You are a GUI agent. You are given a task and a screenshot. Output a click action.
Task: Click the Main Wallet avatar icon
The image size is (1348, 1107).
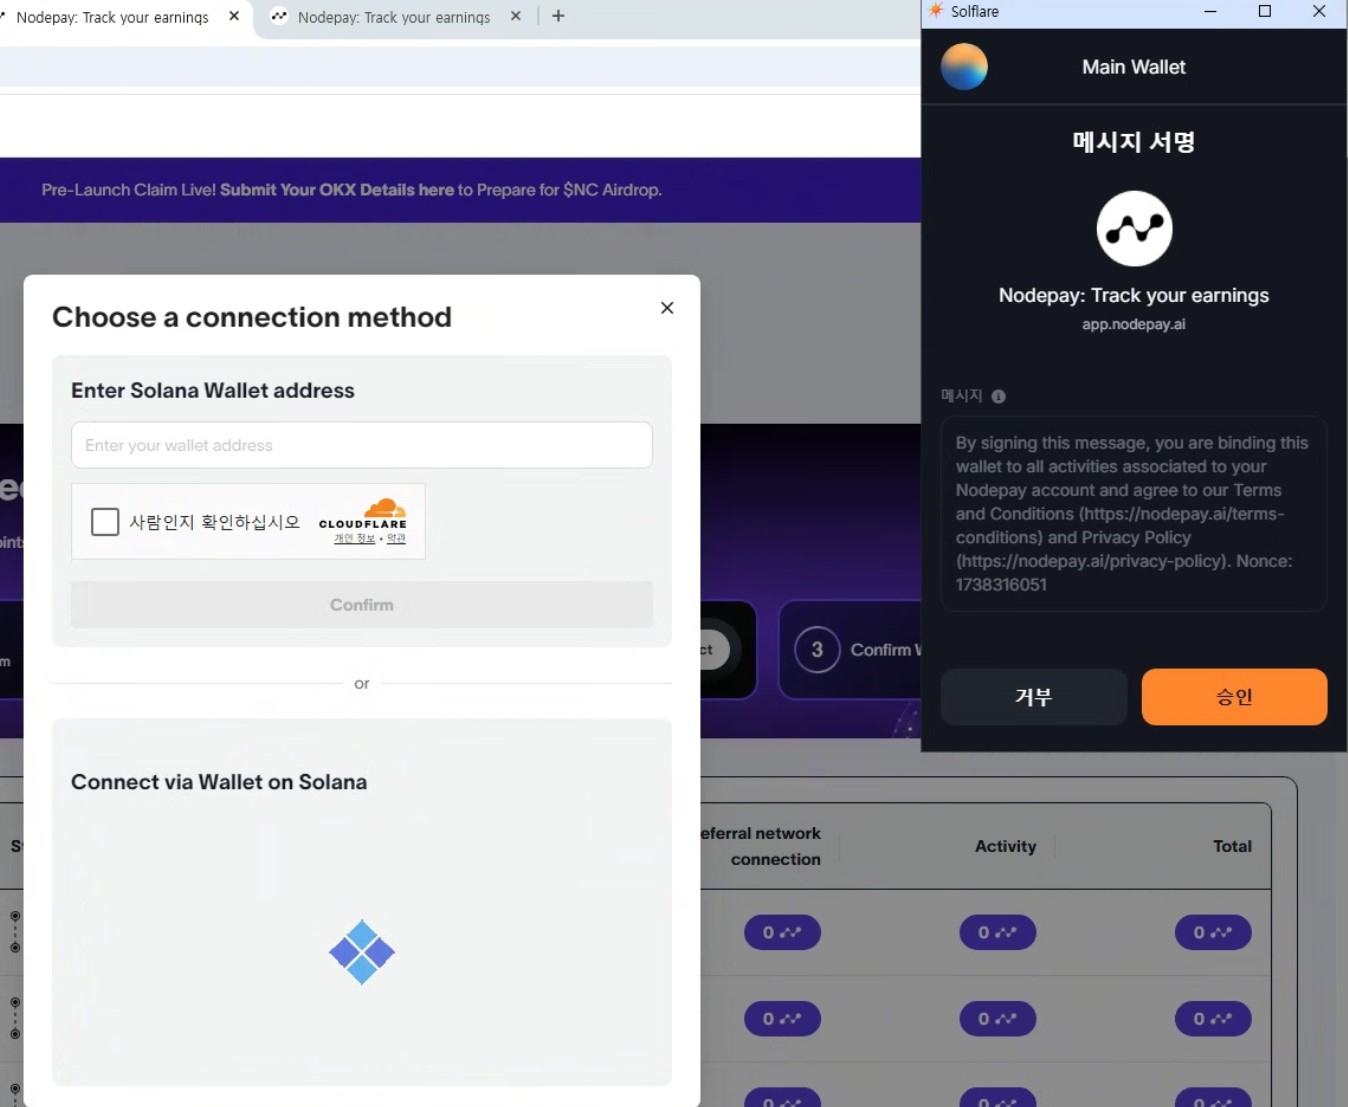pyautogui.click(x=964, y=67)
